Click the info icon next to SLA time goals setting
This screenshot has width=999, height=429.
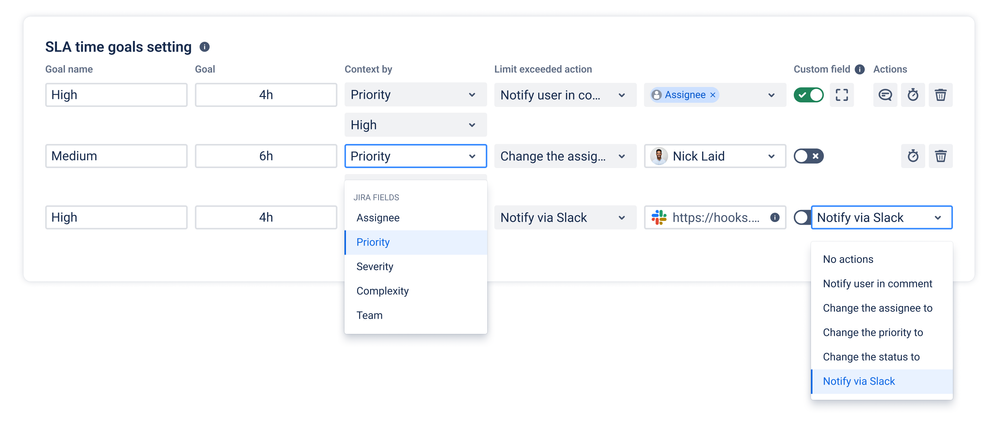click(205, 47)
